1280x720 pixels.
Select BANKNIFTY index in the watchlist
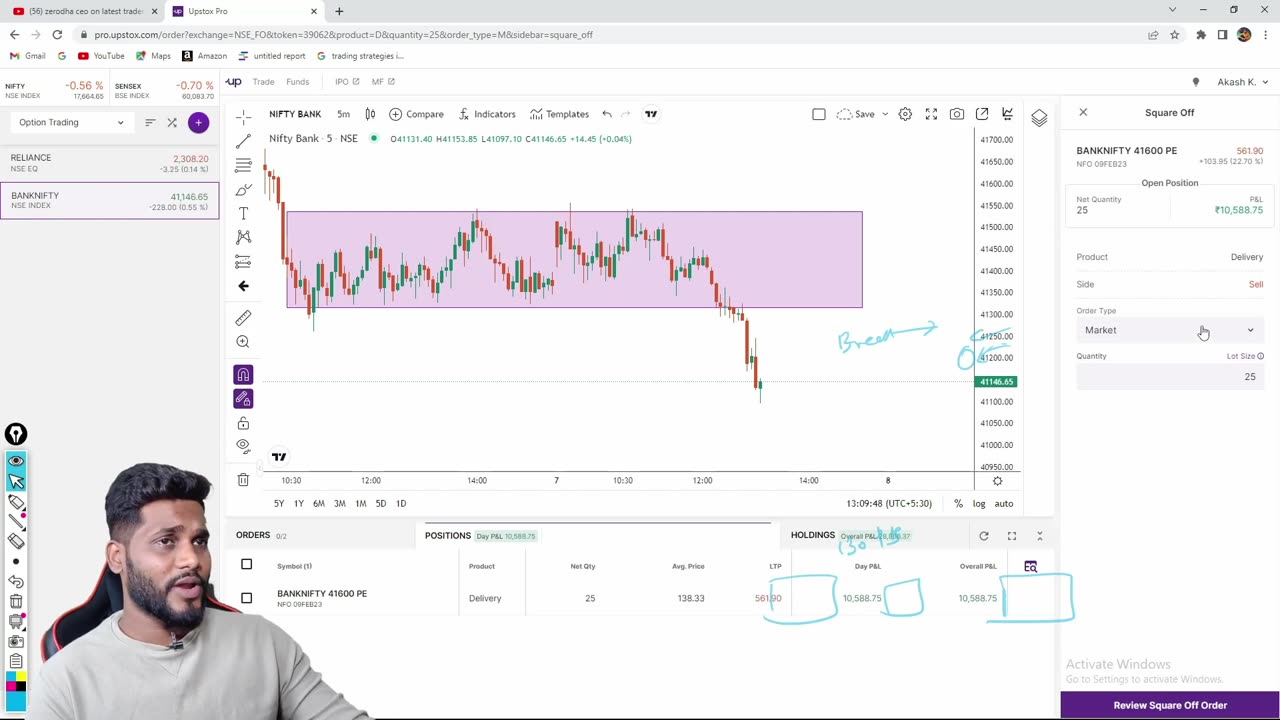(x=110, y=200)
